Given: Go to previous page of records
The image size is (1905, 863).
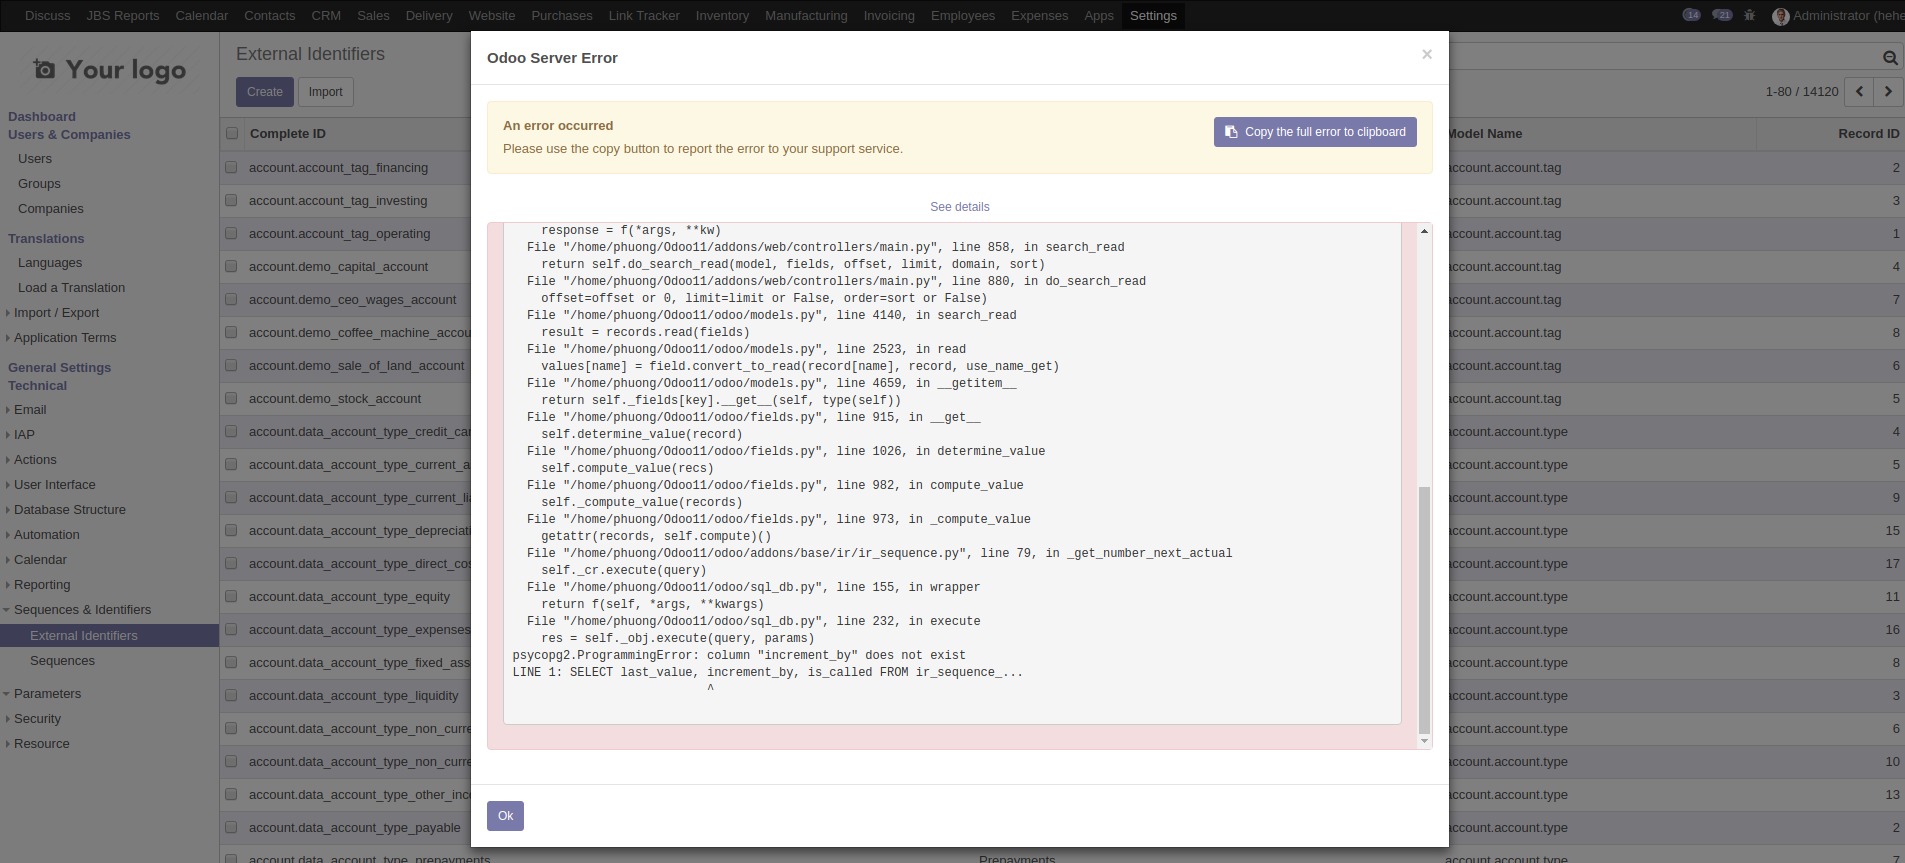Looking at the screenshot, I should [1859, 91].
